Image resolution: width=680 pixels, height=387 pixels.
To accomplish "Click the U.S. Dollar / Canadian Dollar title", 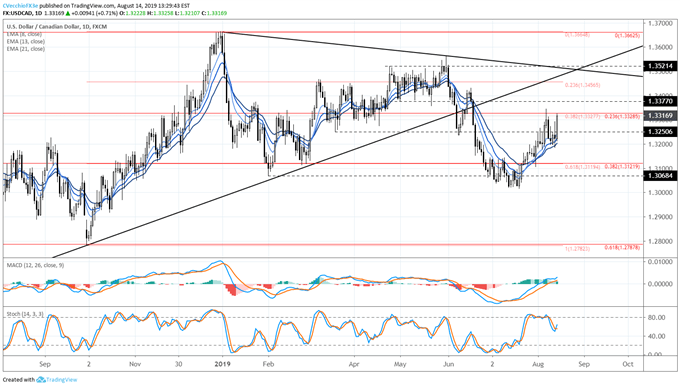I will click(x=43, y=27).
